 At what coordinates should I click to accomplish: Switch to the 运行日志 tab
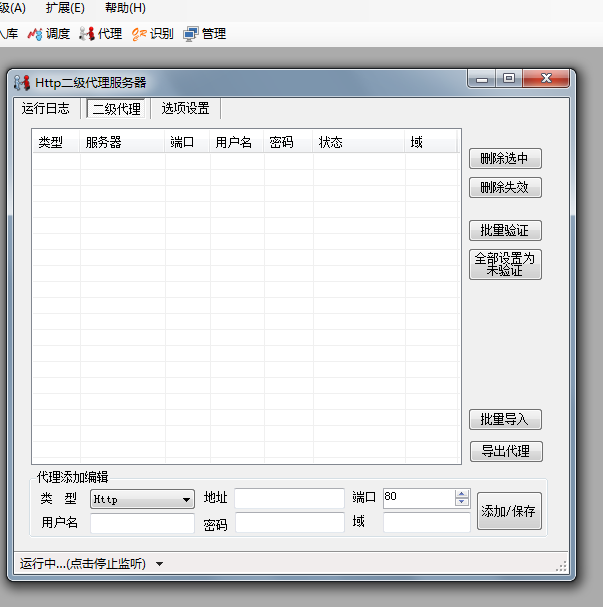tap(46, 109)
